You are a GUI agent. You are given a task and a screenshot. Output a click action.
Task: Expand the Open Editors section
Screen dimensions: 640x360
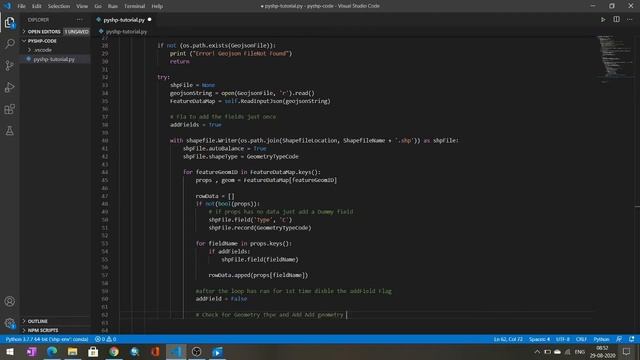(44, 31)
